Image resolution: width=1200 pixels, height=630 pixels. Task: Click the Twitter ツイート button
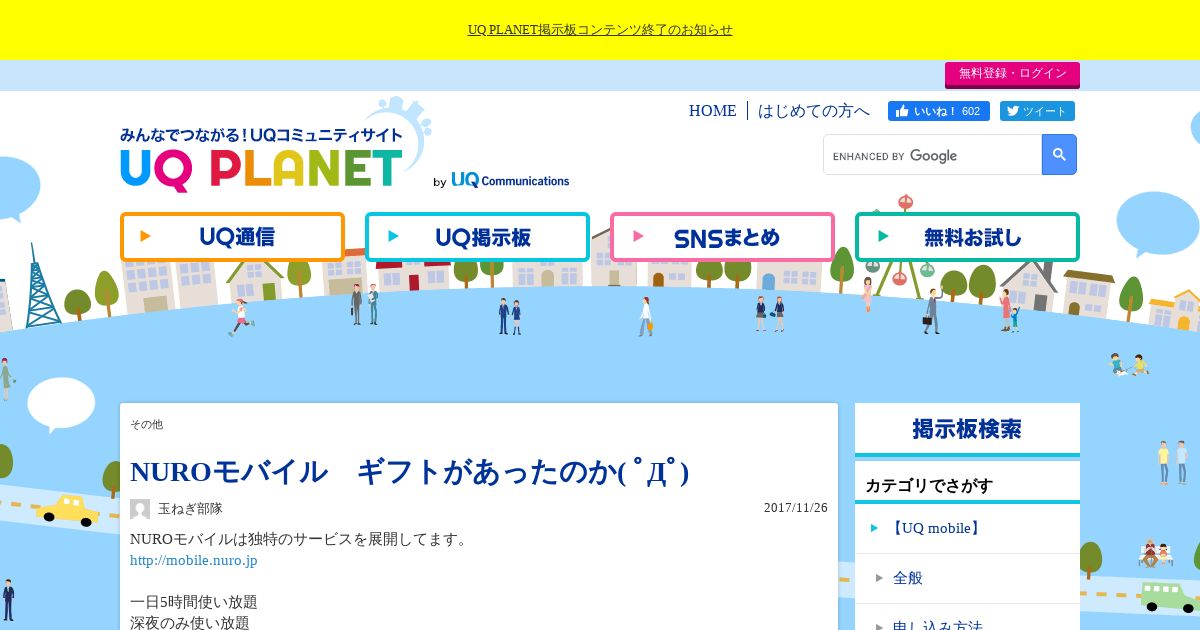[1037, 111]
